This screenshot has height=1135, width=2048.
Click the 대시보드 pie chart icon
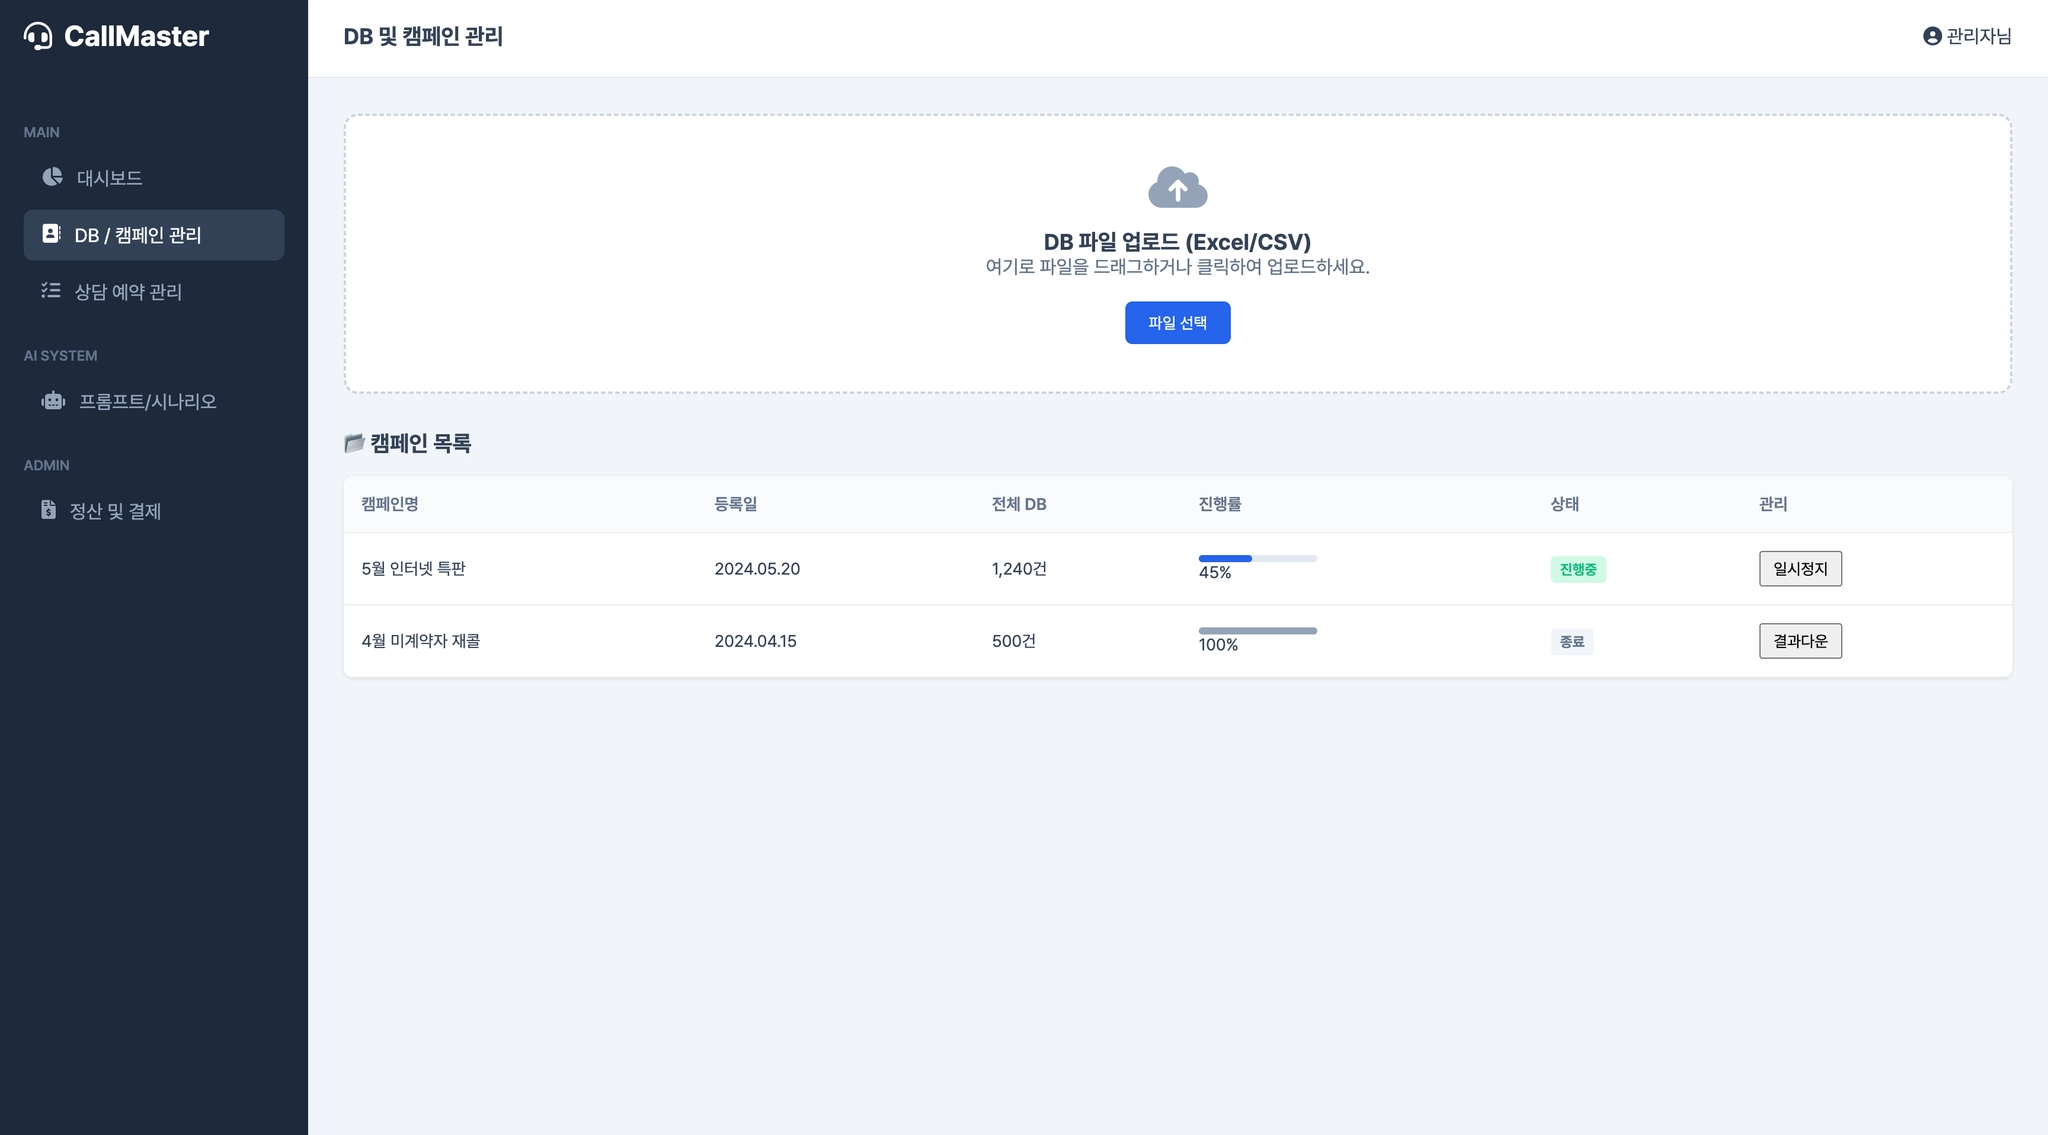(x=53, y=177)
